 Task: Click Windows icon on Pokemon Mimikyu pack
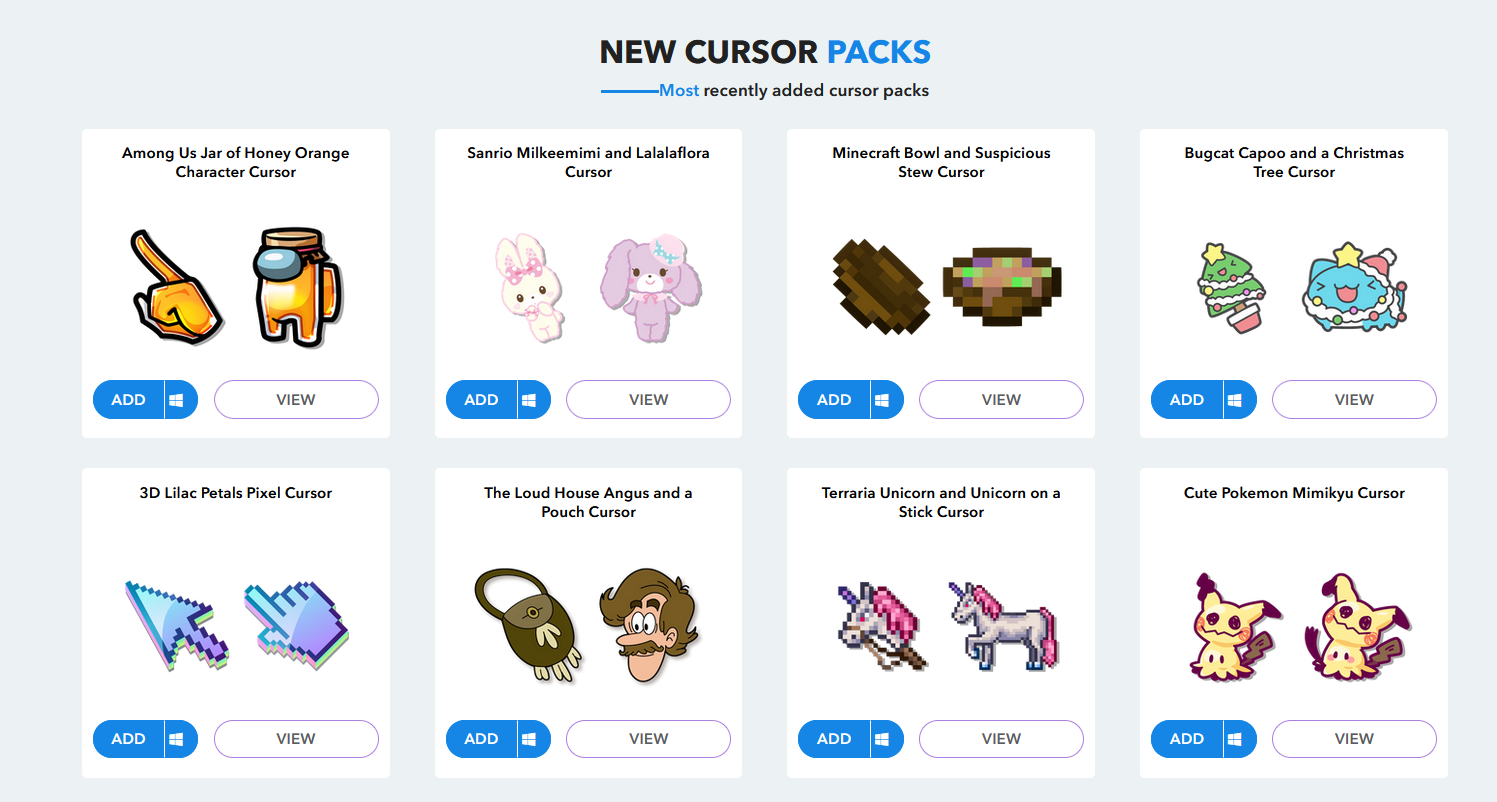(1235, 739)
